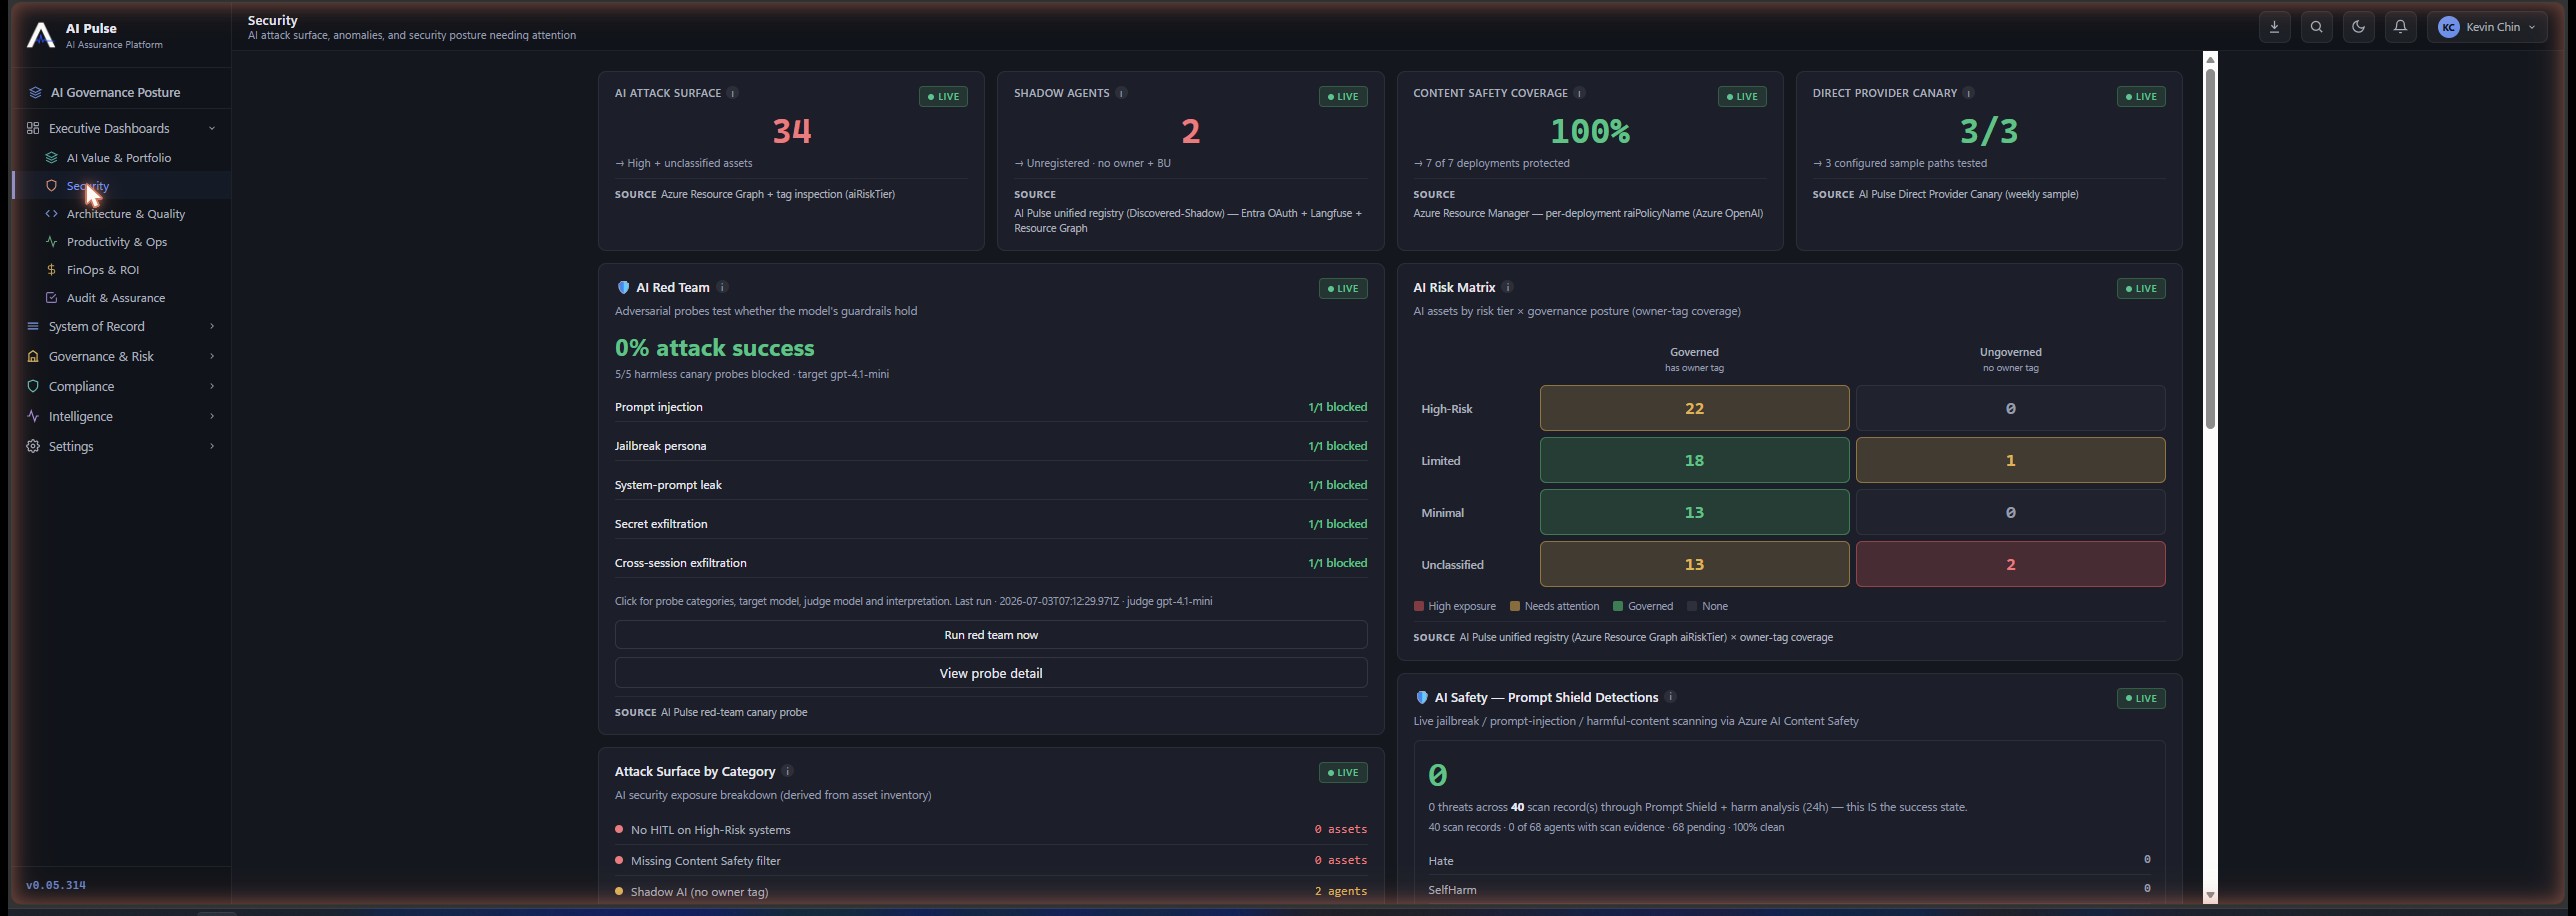Click the AI Governance Posture layers icon

click(35, 92)
